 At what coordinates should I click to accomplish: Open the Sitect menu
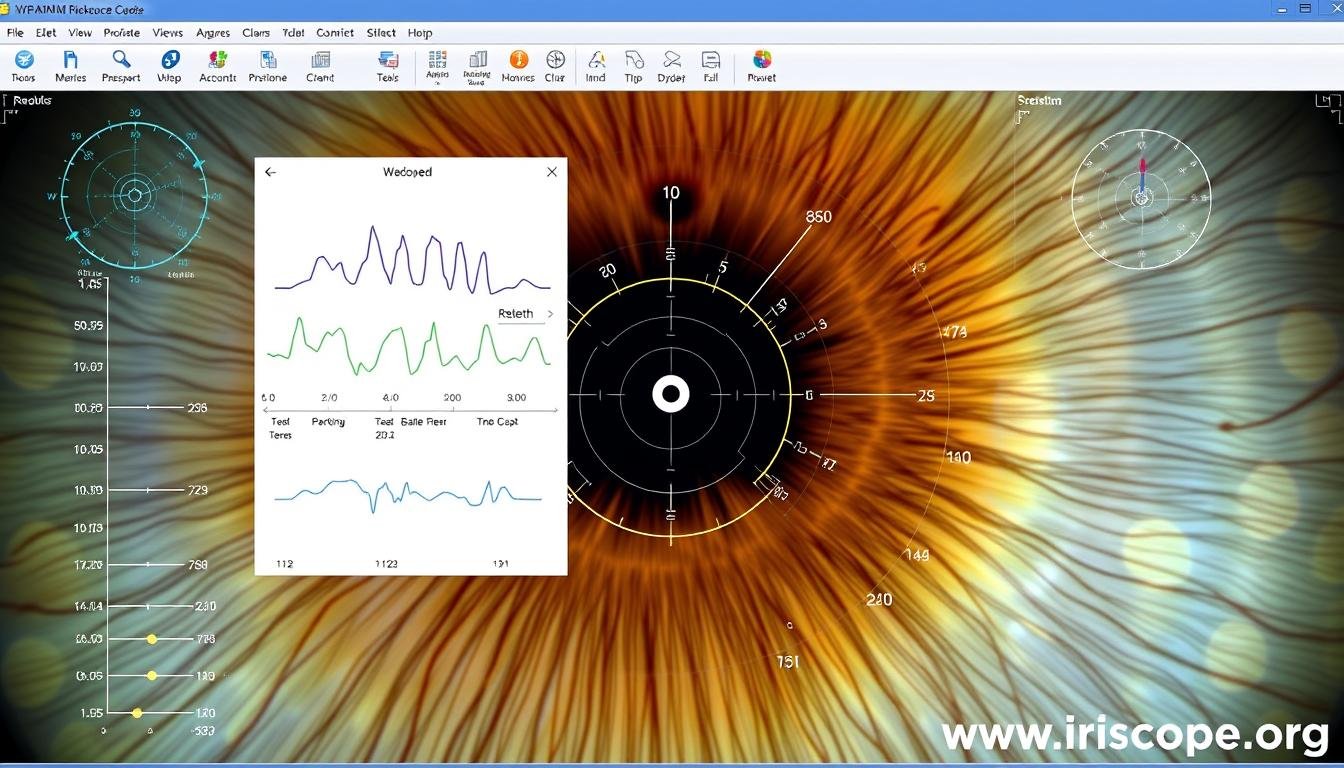[381, 33]
